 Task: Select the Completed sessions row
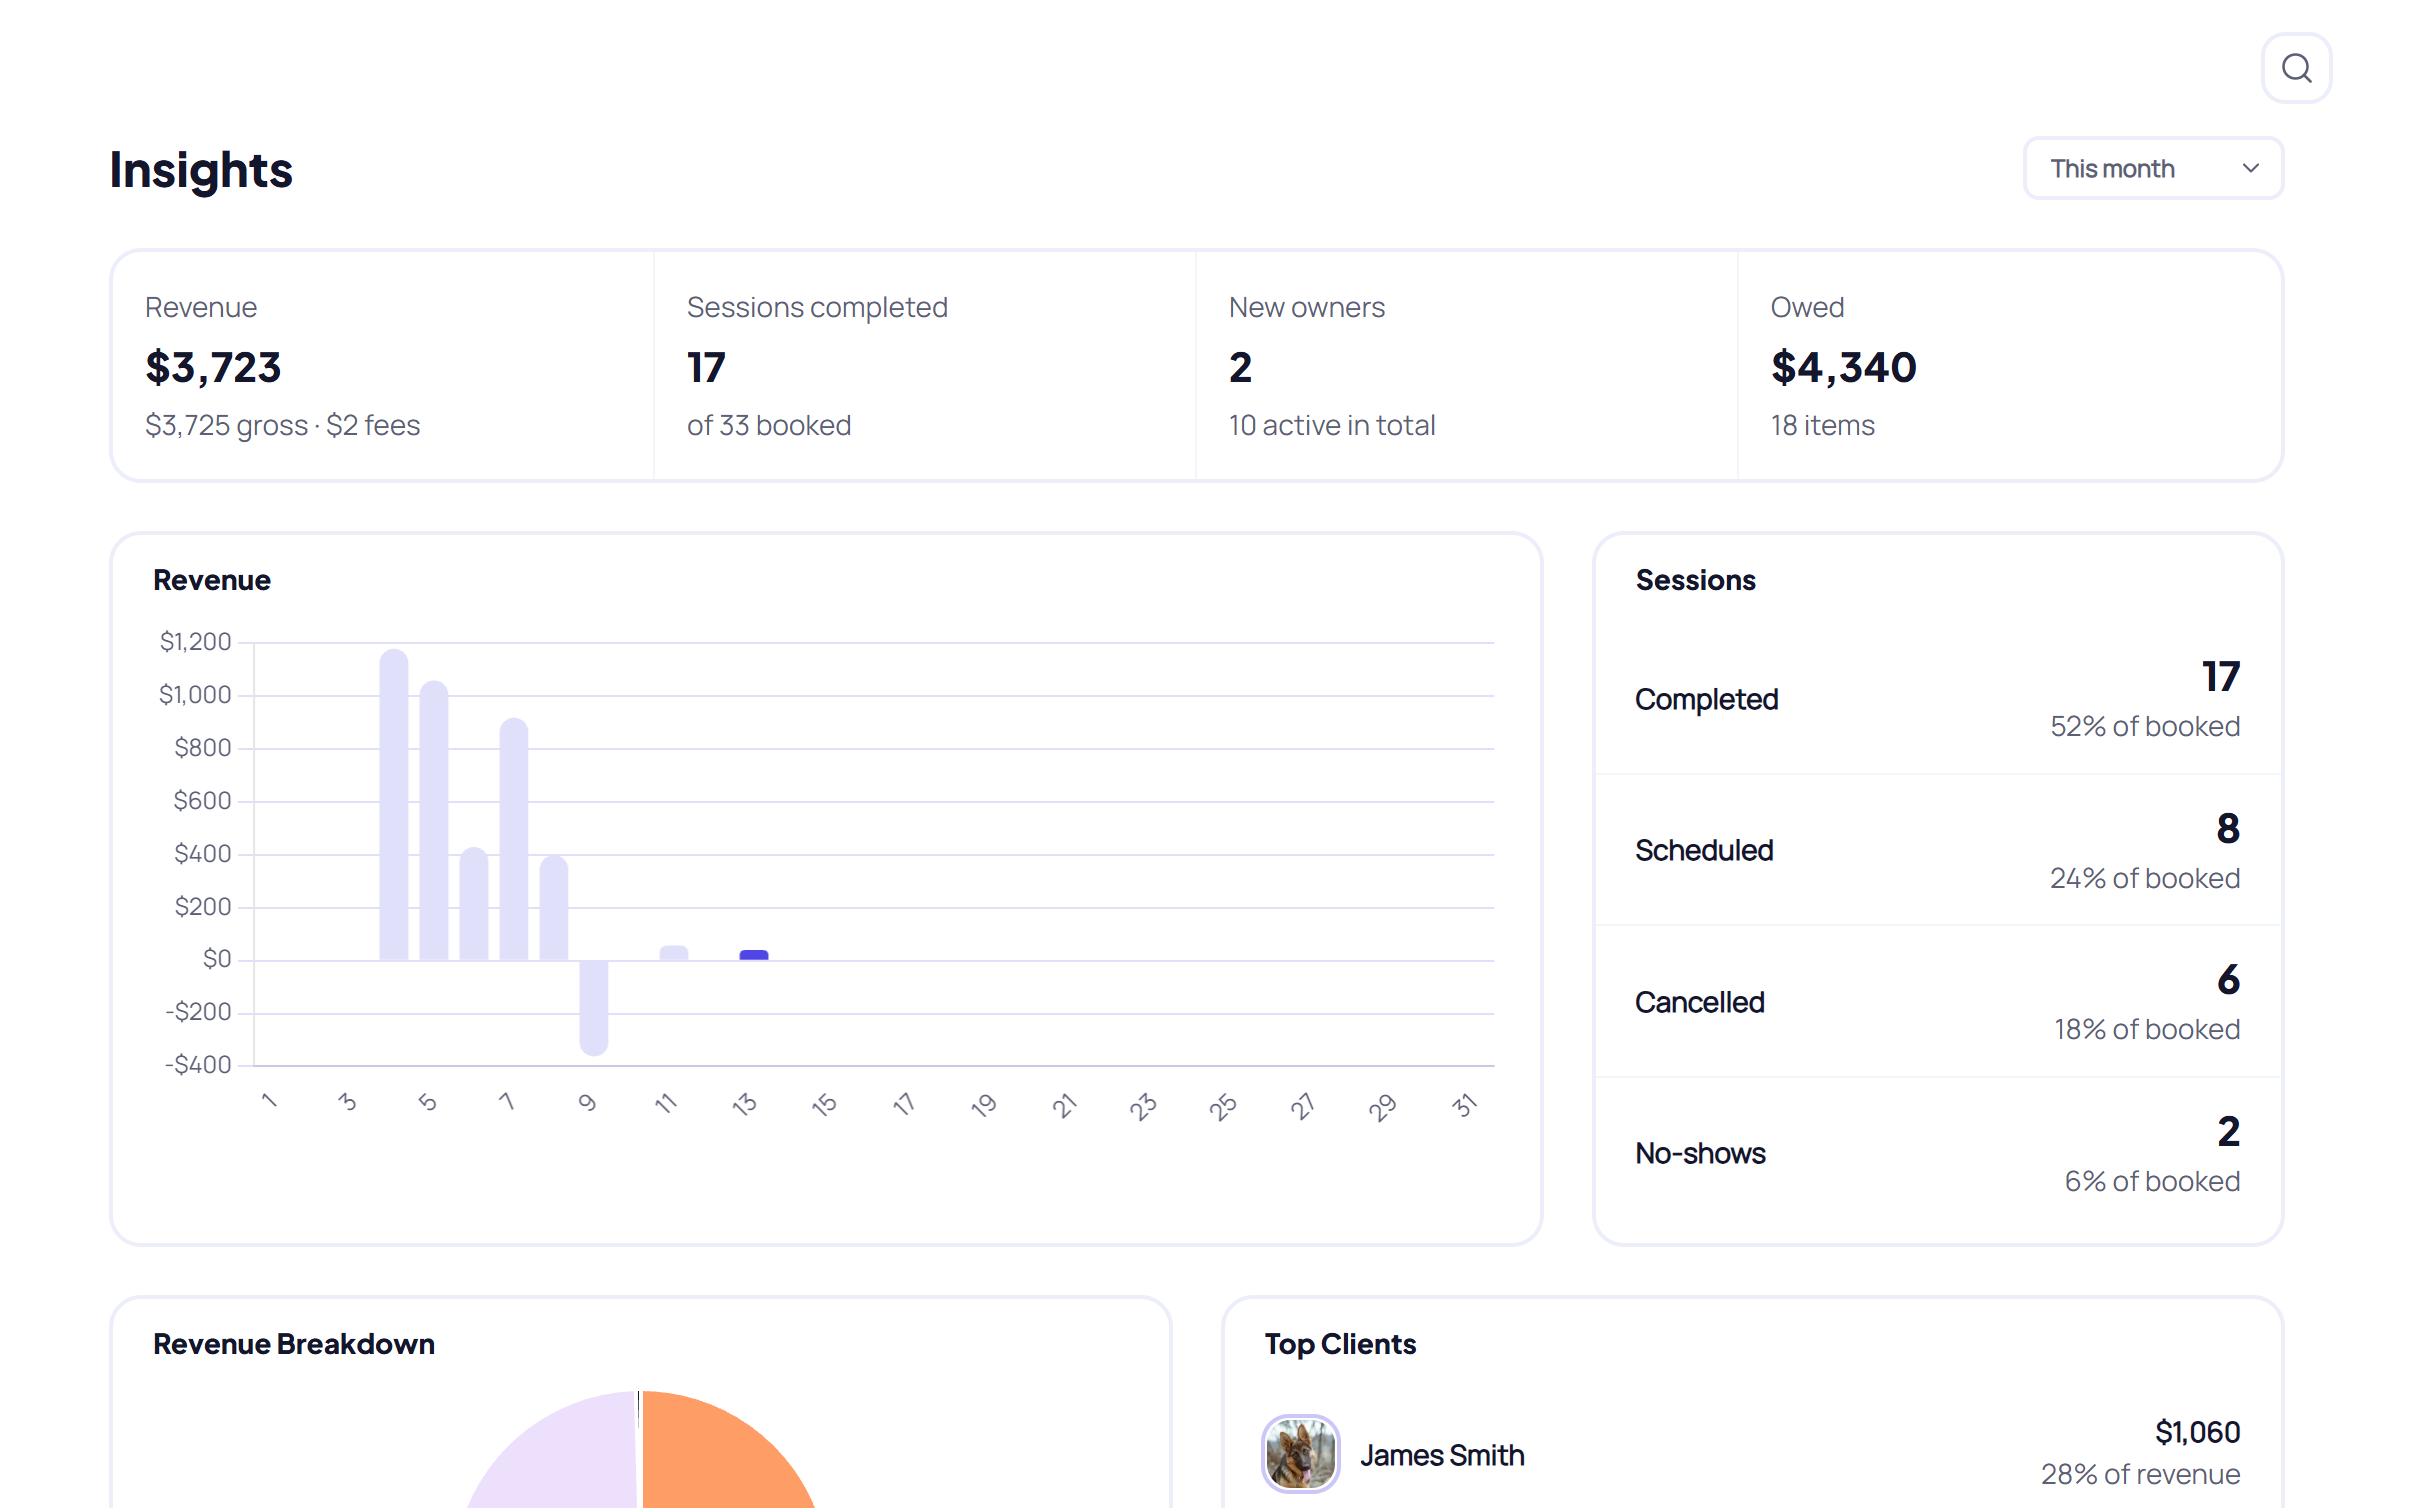[x=1938, y=699]
